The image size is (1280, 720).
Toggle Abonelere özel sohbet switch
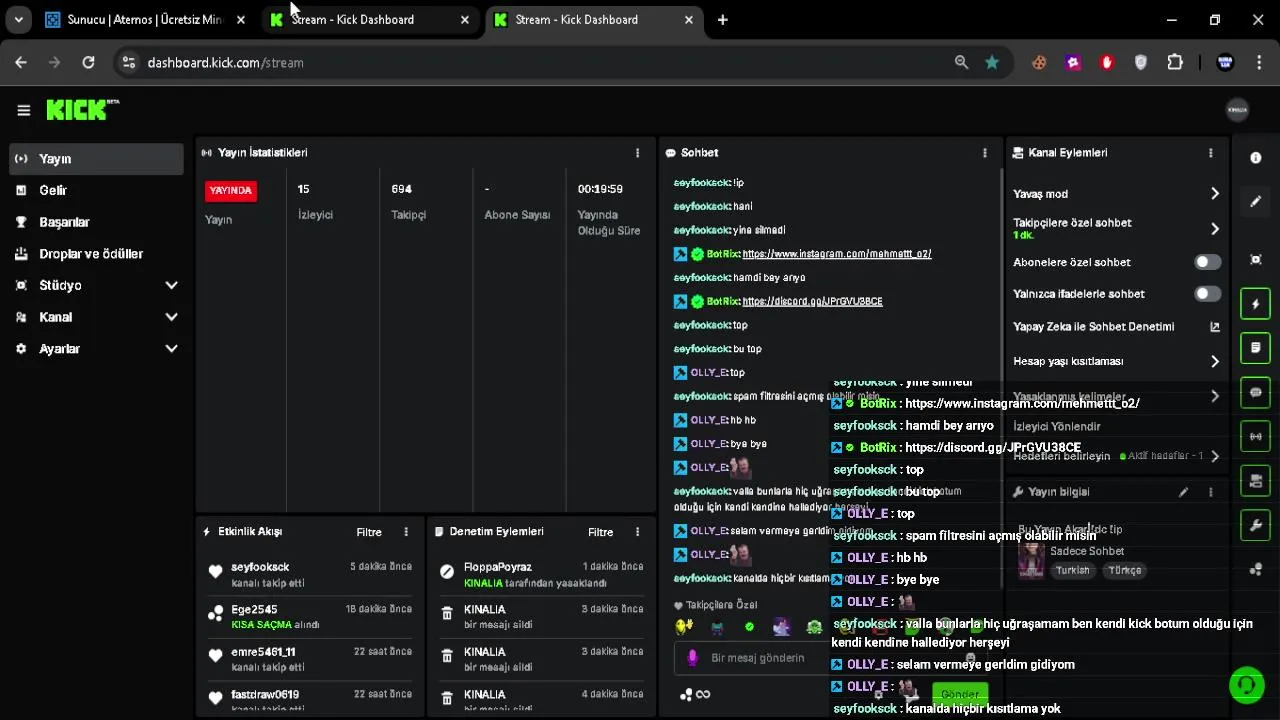(1208, 262)
